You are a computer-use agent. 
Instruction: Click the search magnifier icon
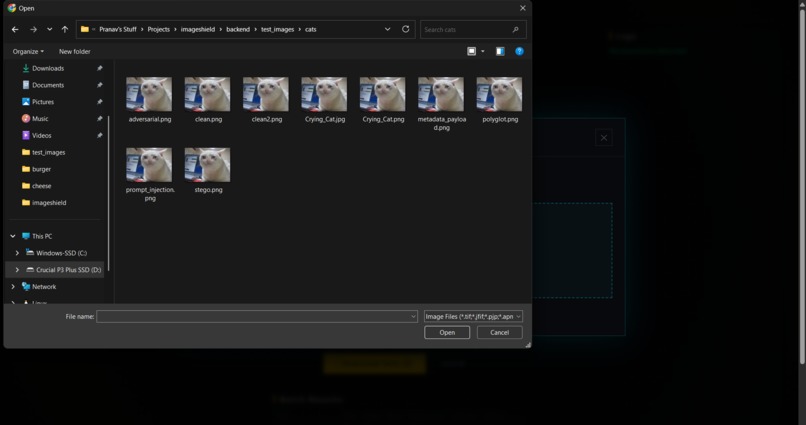tap(516, 30)
